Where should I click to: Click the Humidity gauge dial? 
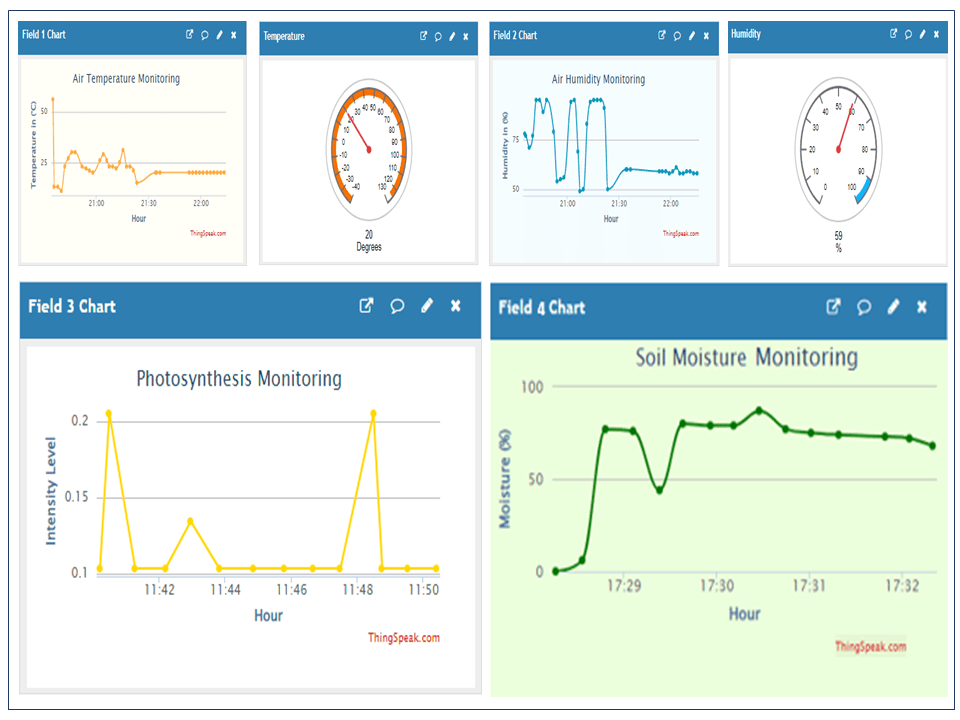click(x=838, y=149)
